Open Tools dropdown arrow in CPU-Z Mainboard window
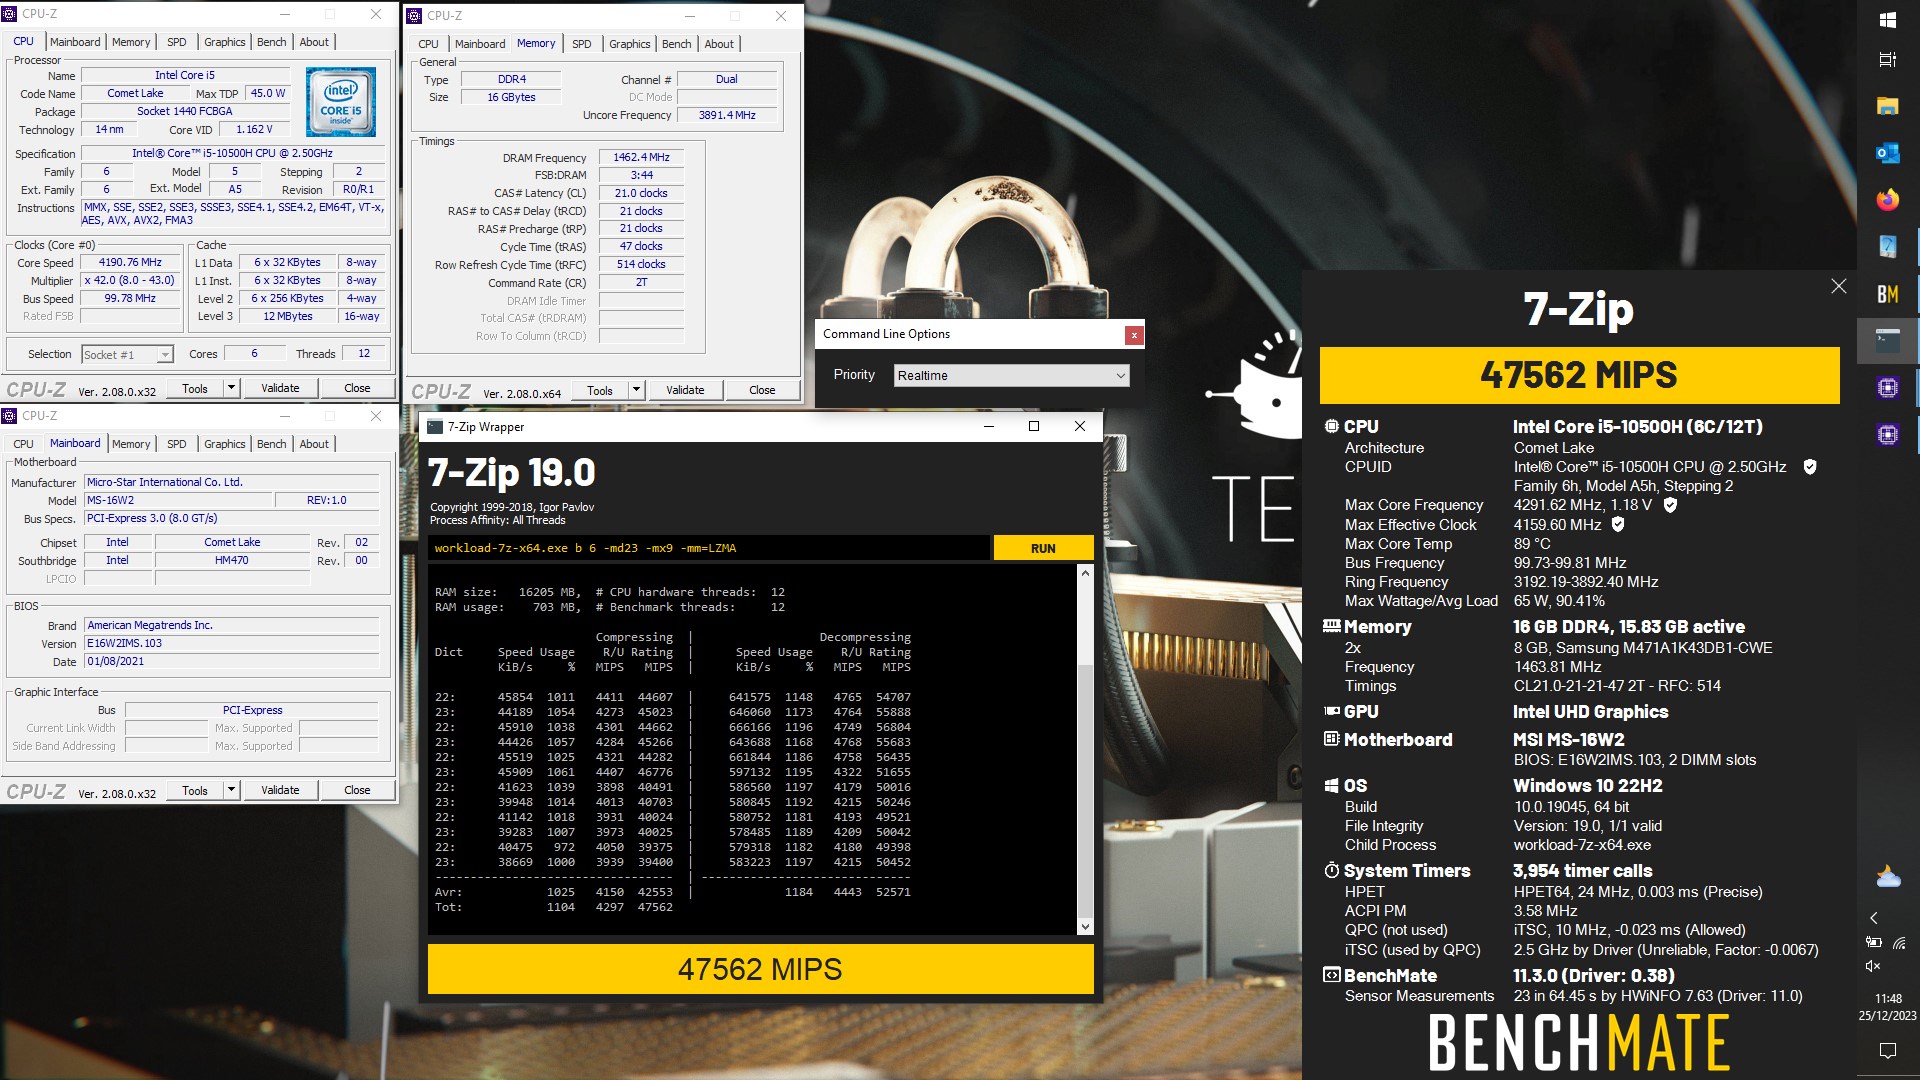 (x=231, y=790)
